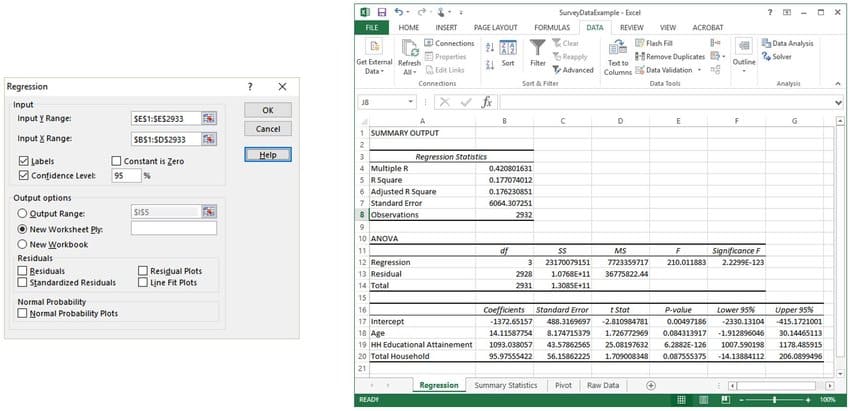Screen dimensions: 850x411
Task: Click Text to Columns icon
Action: click(x=617, y=48)
